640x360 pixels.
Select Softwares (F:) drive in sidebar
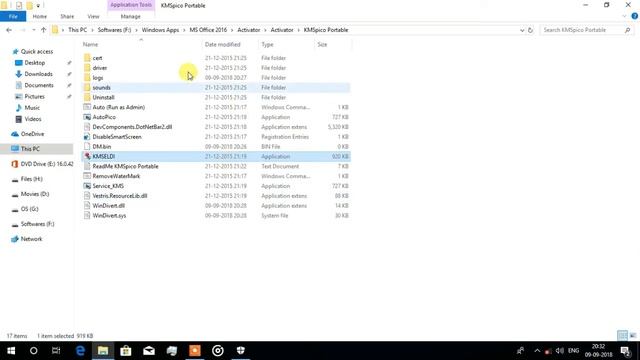pyautogui.click(x=37, y=224)
